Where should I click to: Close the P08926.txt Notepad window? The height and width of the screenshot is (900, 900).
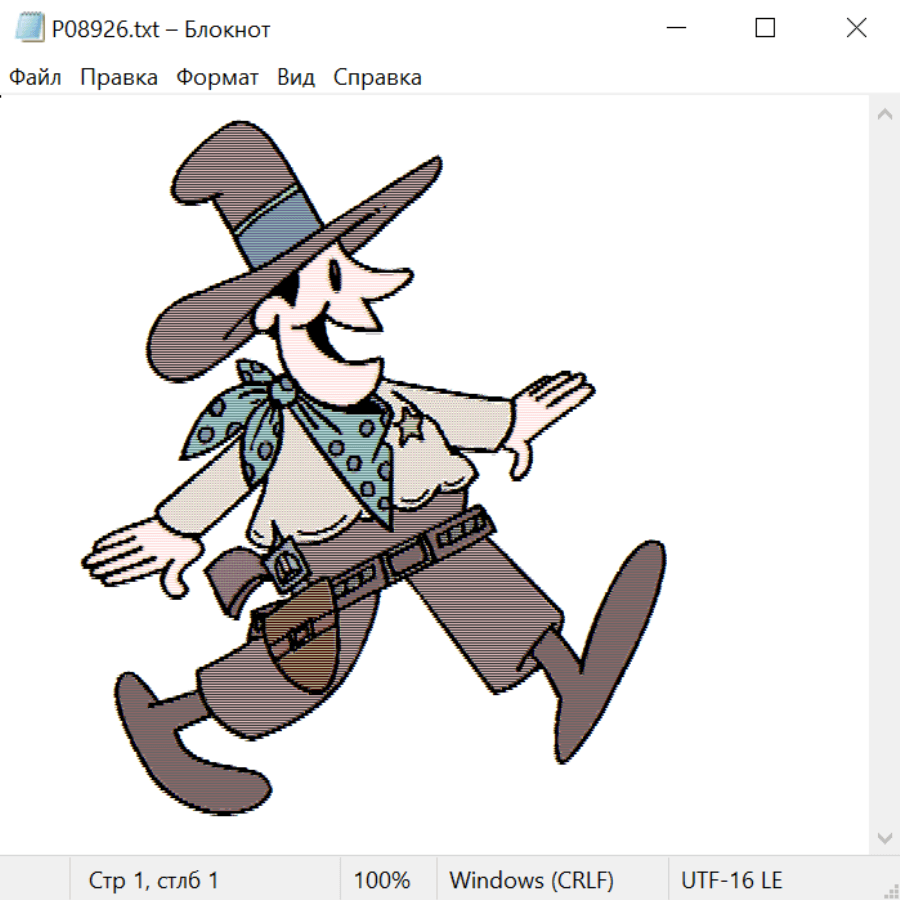[x=856, y=29]
